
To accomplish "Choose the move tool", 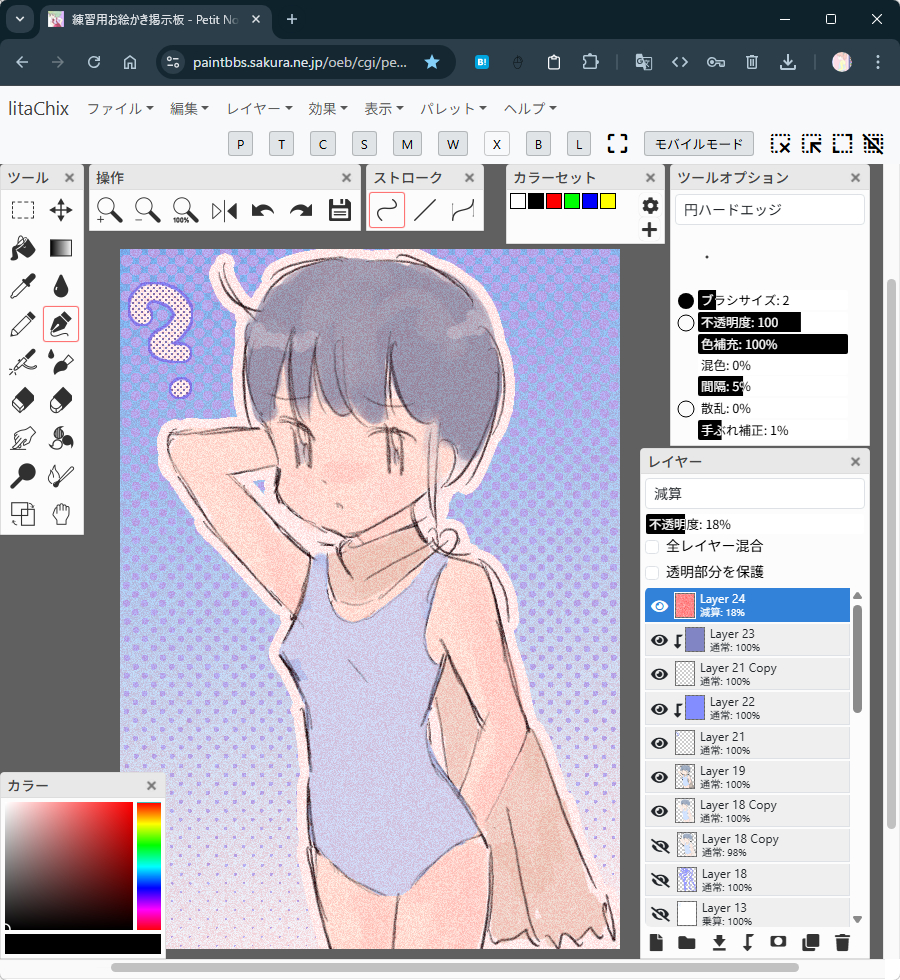I will [61, 210].
